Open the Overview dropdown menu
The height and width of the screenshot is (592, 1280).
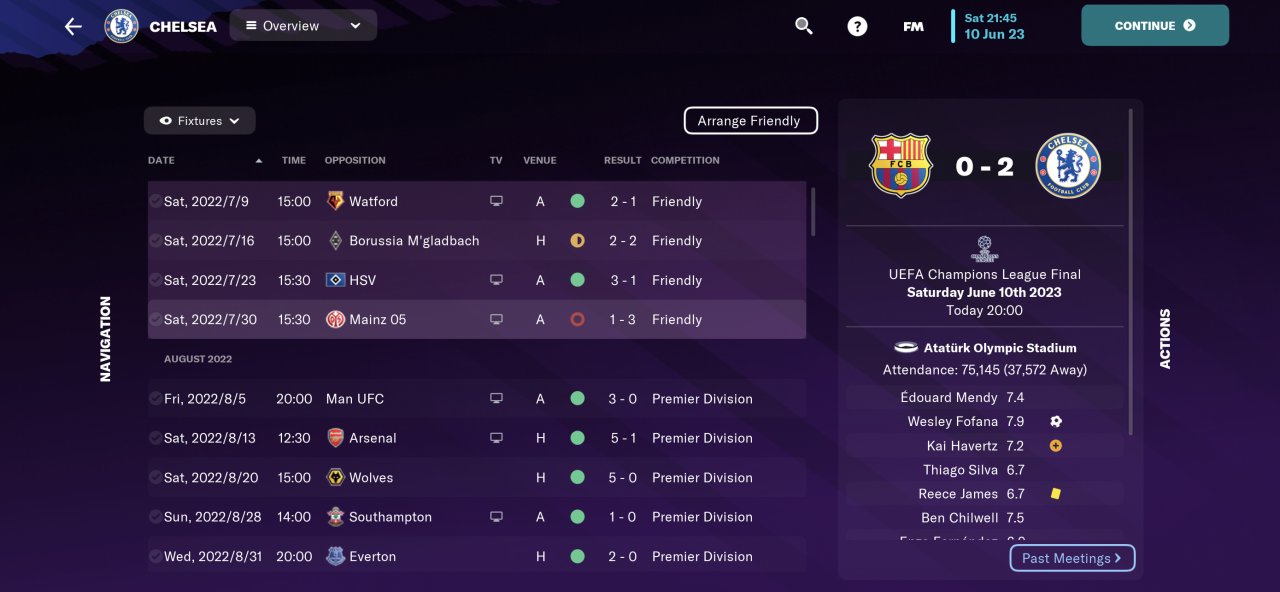[303, 26]
